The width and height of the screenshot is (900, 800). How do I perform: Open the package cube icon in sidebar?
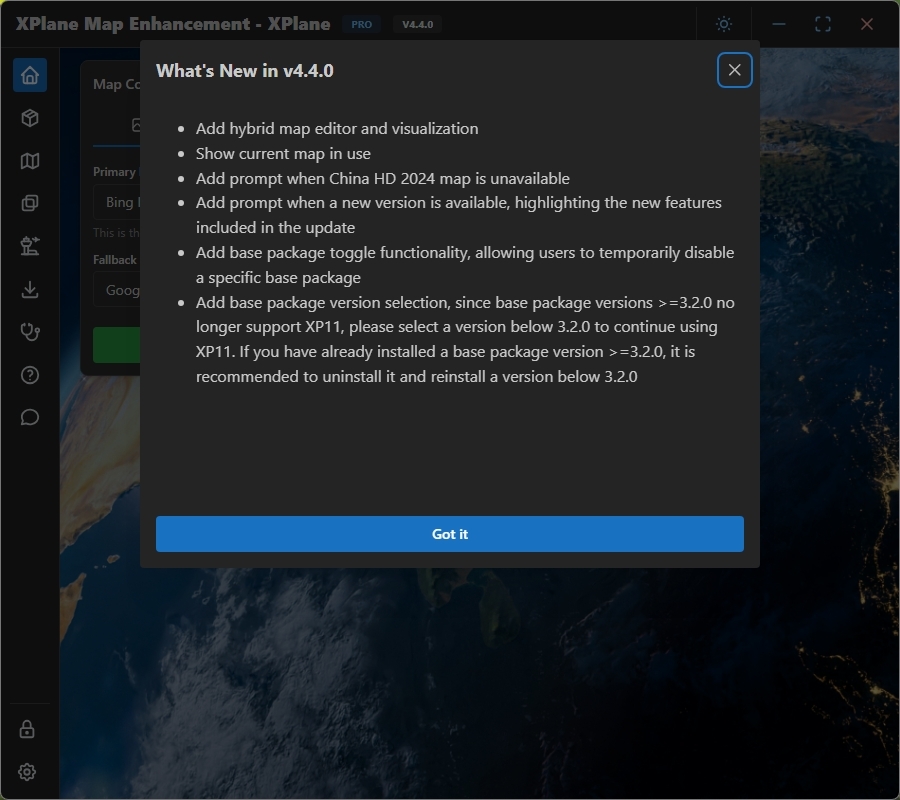click(30, 118)
